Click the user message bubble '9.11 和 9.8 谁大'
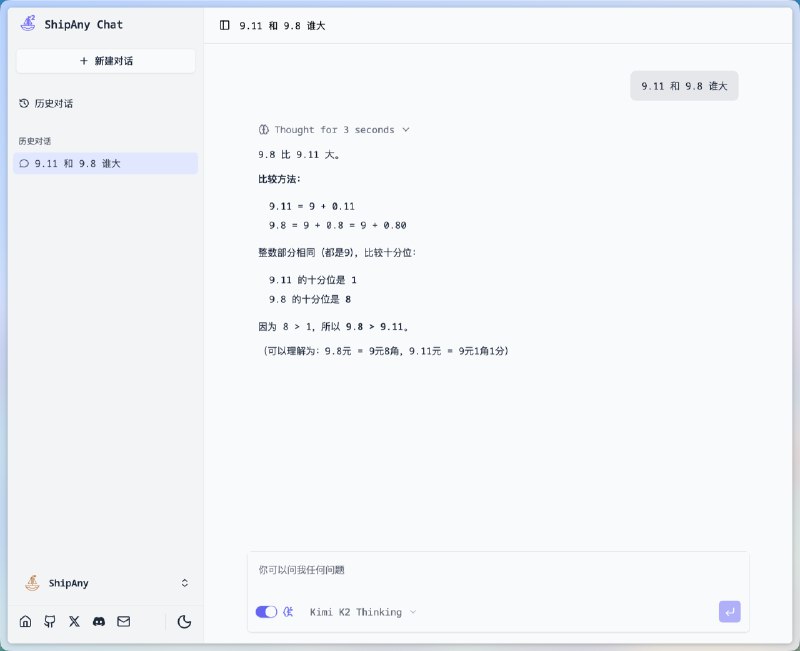Screen dimensions: 800x651 coord(684,86)
